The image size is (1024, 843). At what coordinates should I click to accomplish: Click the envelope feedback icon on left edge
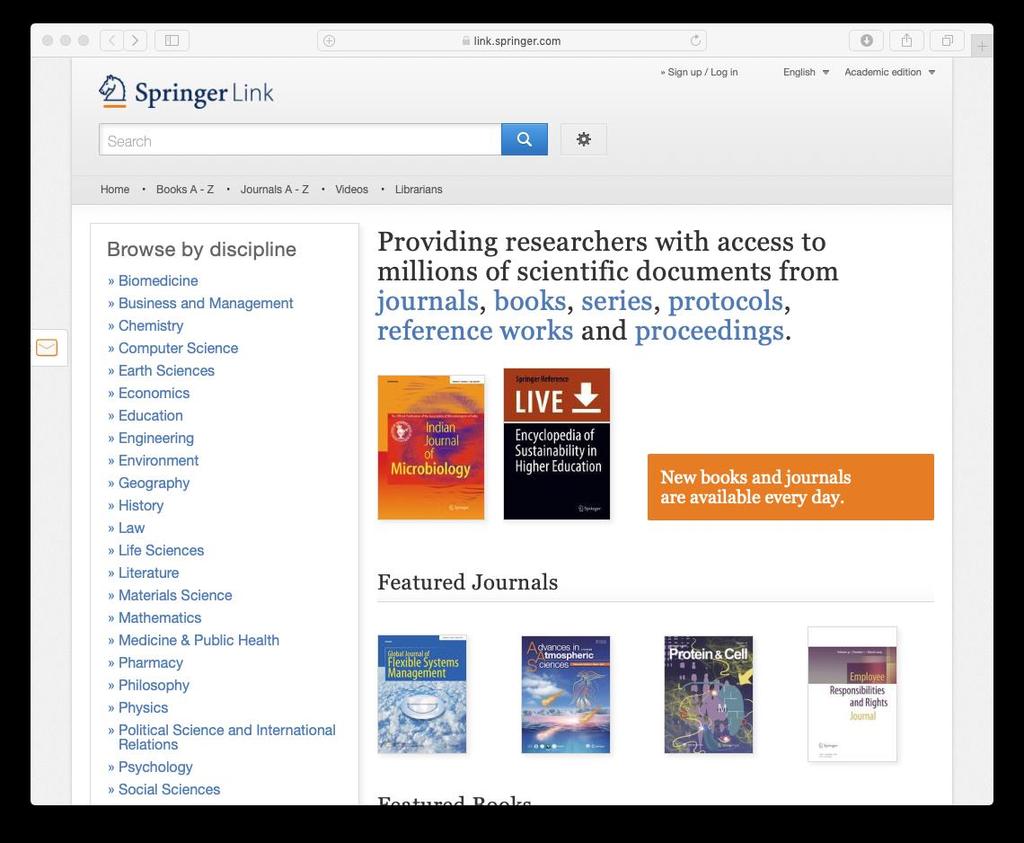[x=47, y=347]
